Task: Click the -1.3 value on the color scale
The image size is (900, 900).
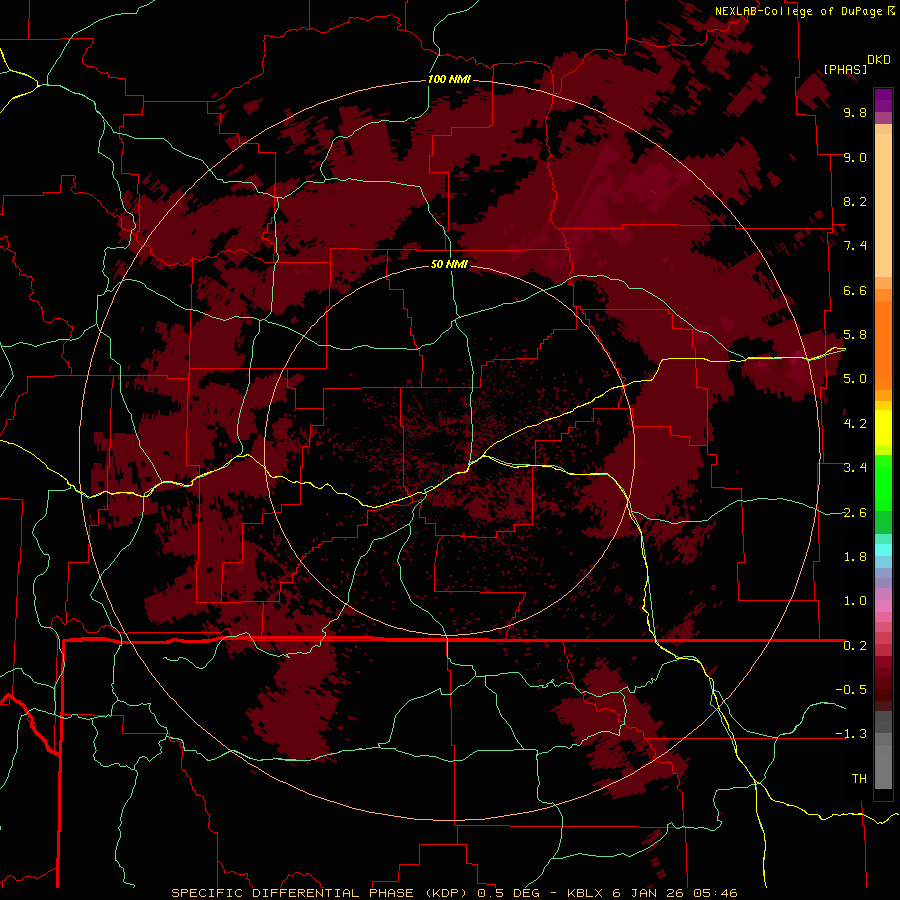Action: coord(851,734)
